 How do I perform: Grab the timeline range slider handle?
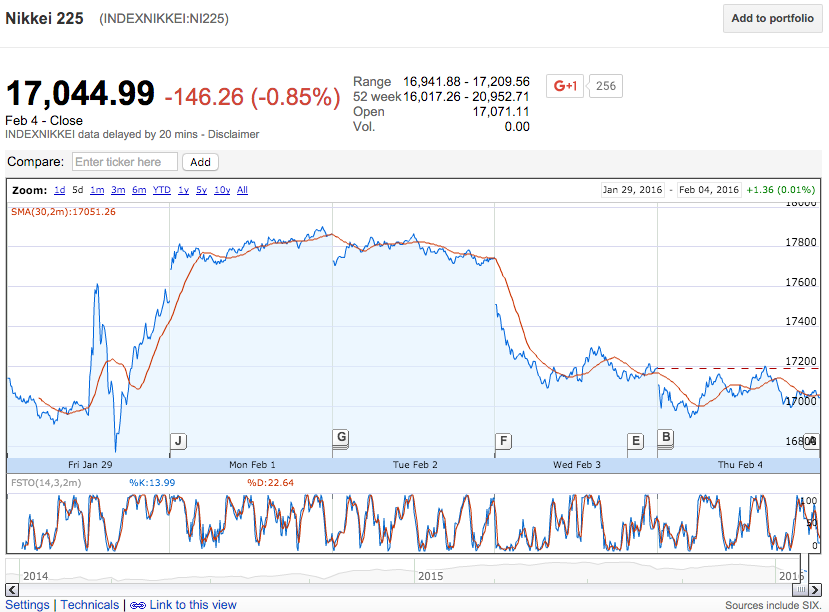(800, 590)
